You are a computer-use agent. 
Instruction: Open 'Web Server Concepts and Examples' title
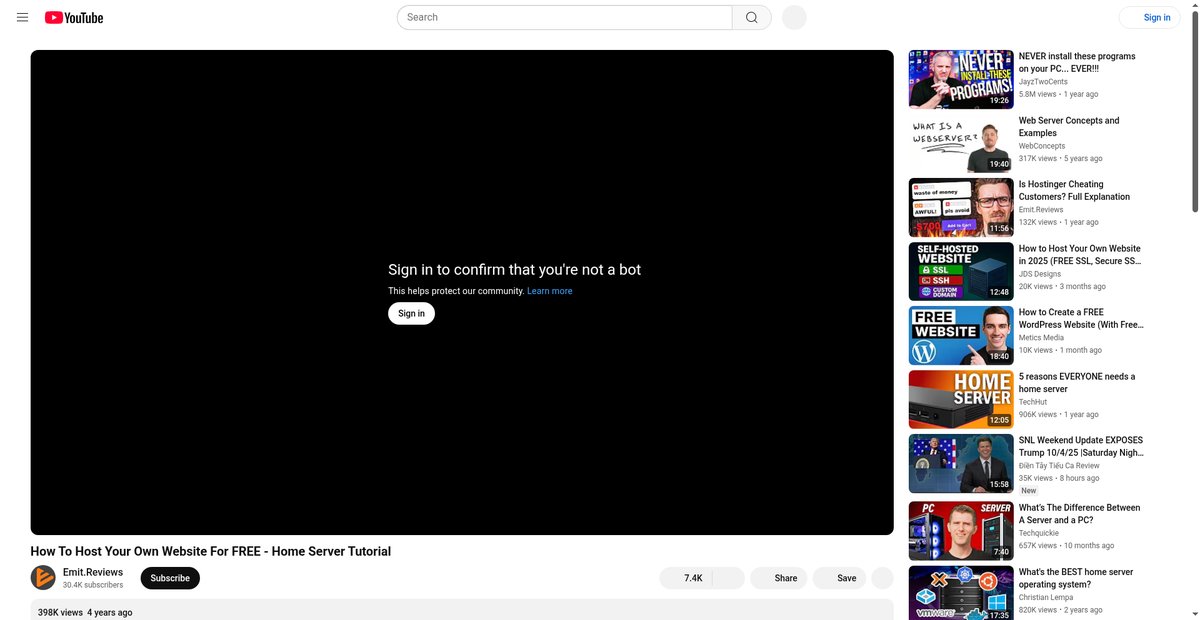click(1069, 127)
